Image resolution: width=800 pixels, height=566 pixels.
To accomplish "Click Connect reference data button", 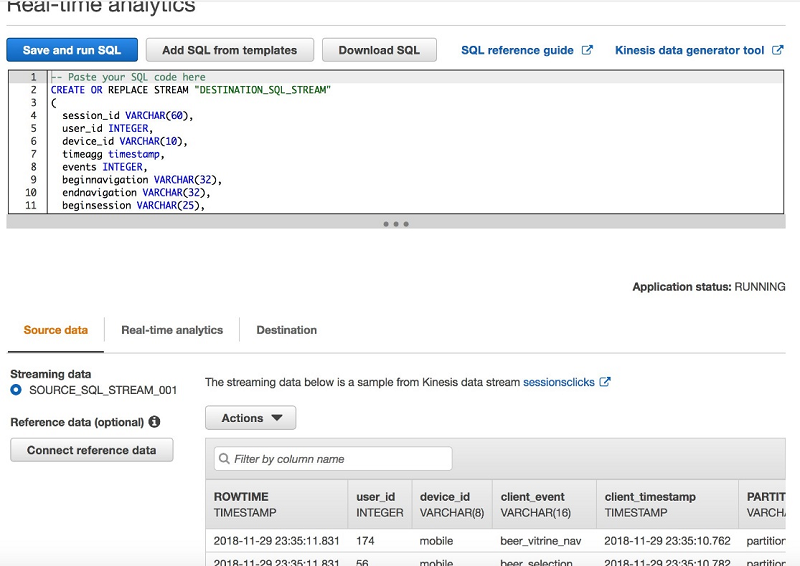I will tap(92, 450).
